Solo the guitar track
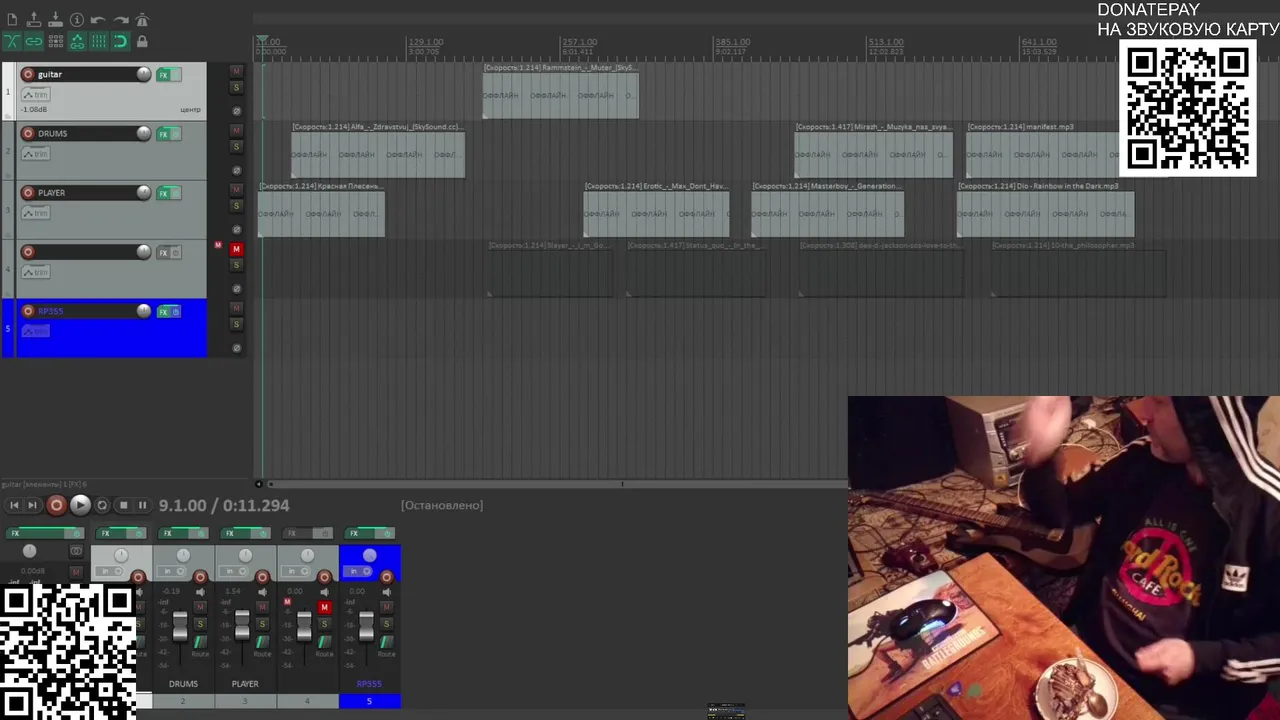The height and width of the screenshot is (720, 1280). (236, 88)
